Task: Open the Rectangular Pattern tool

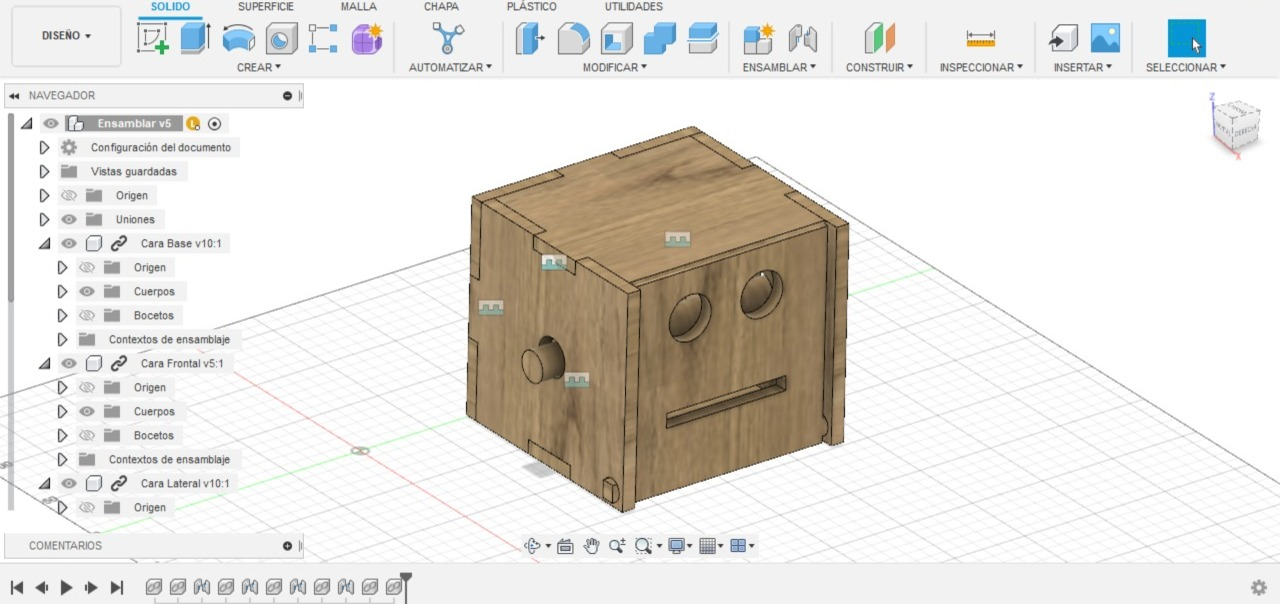Action: click(x=323, y=38)
